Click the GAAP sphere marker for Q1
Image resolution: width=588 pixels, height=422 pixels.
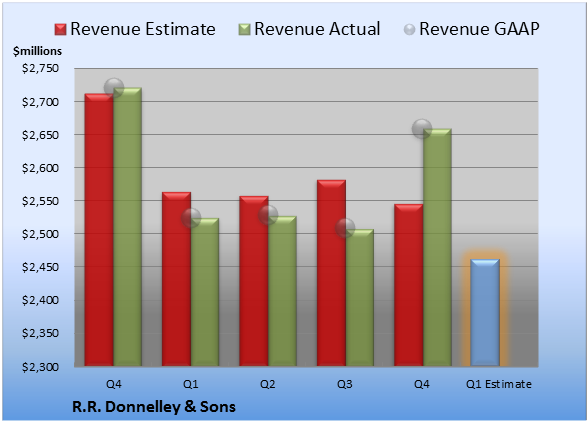tap(191, 218)
